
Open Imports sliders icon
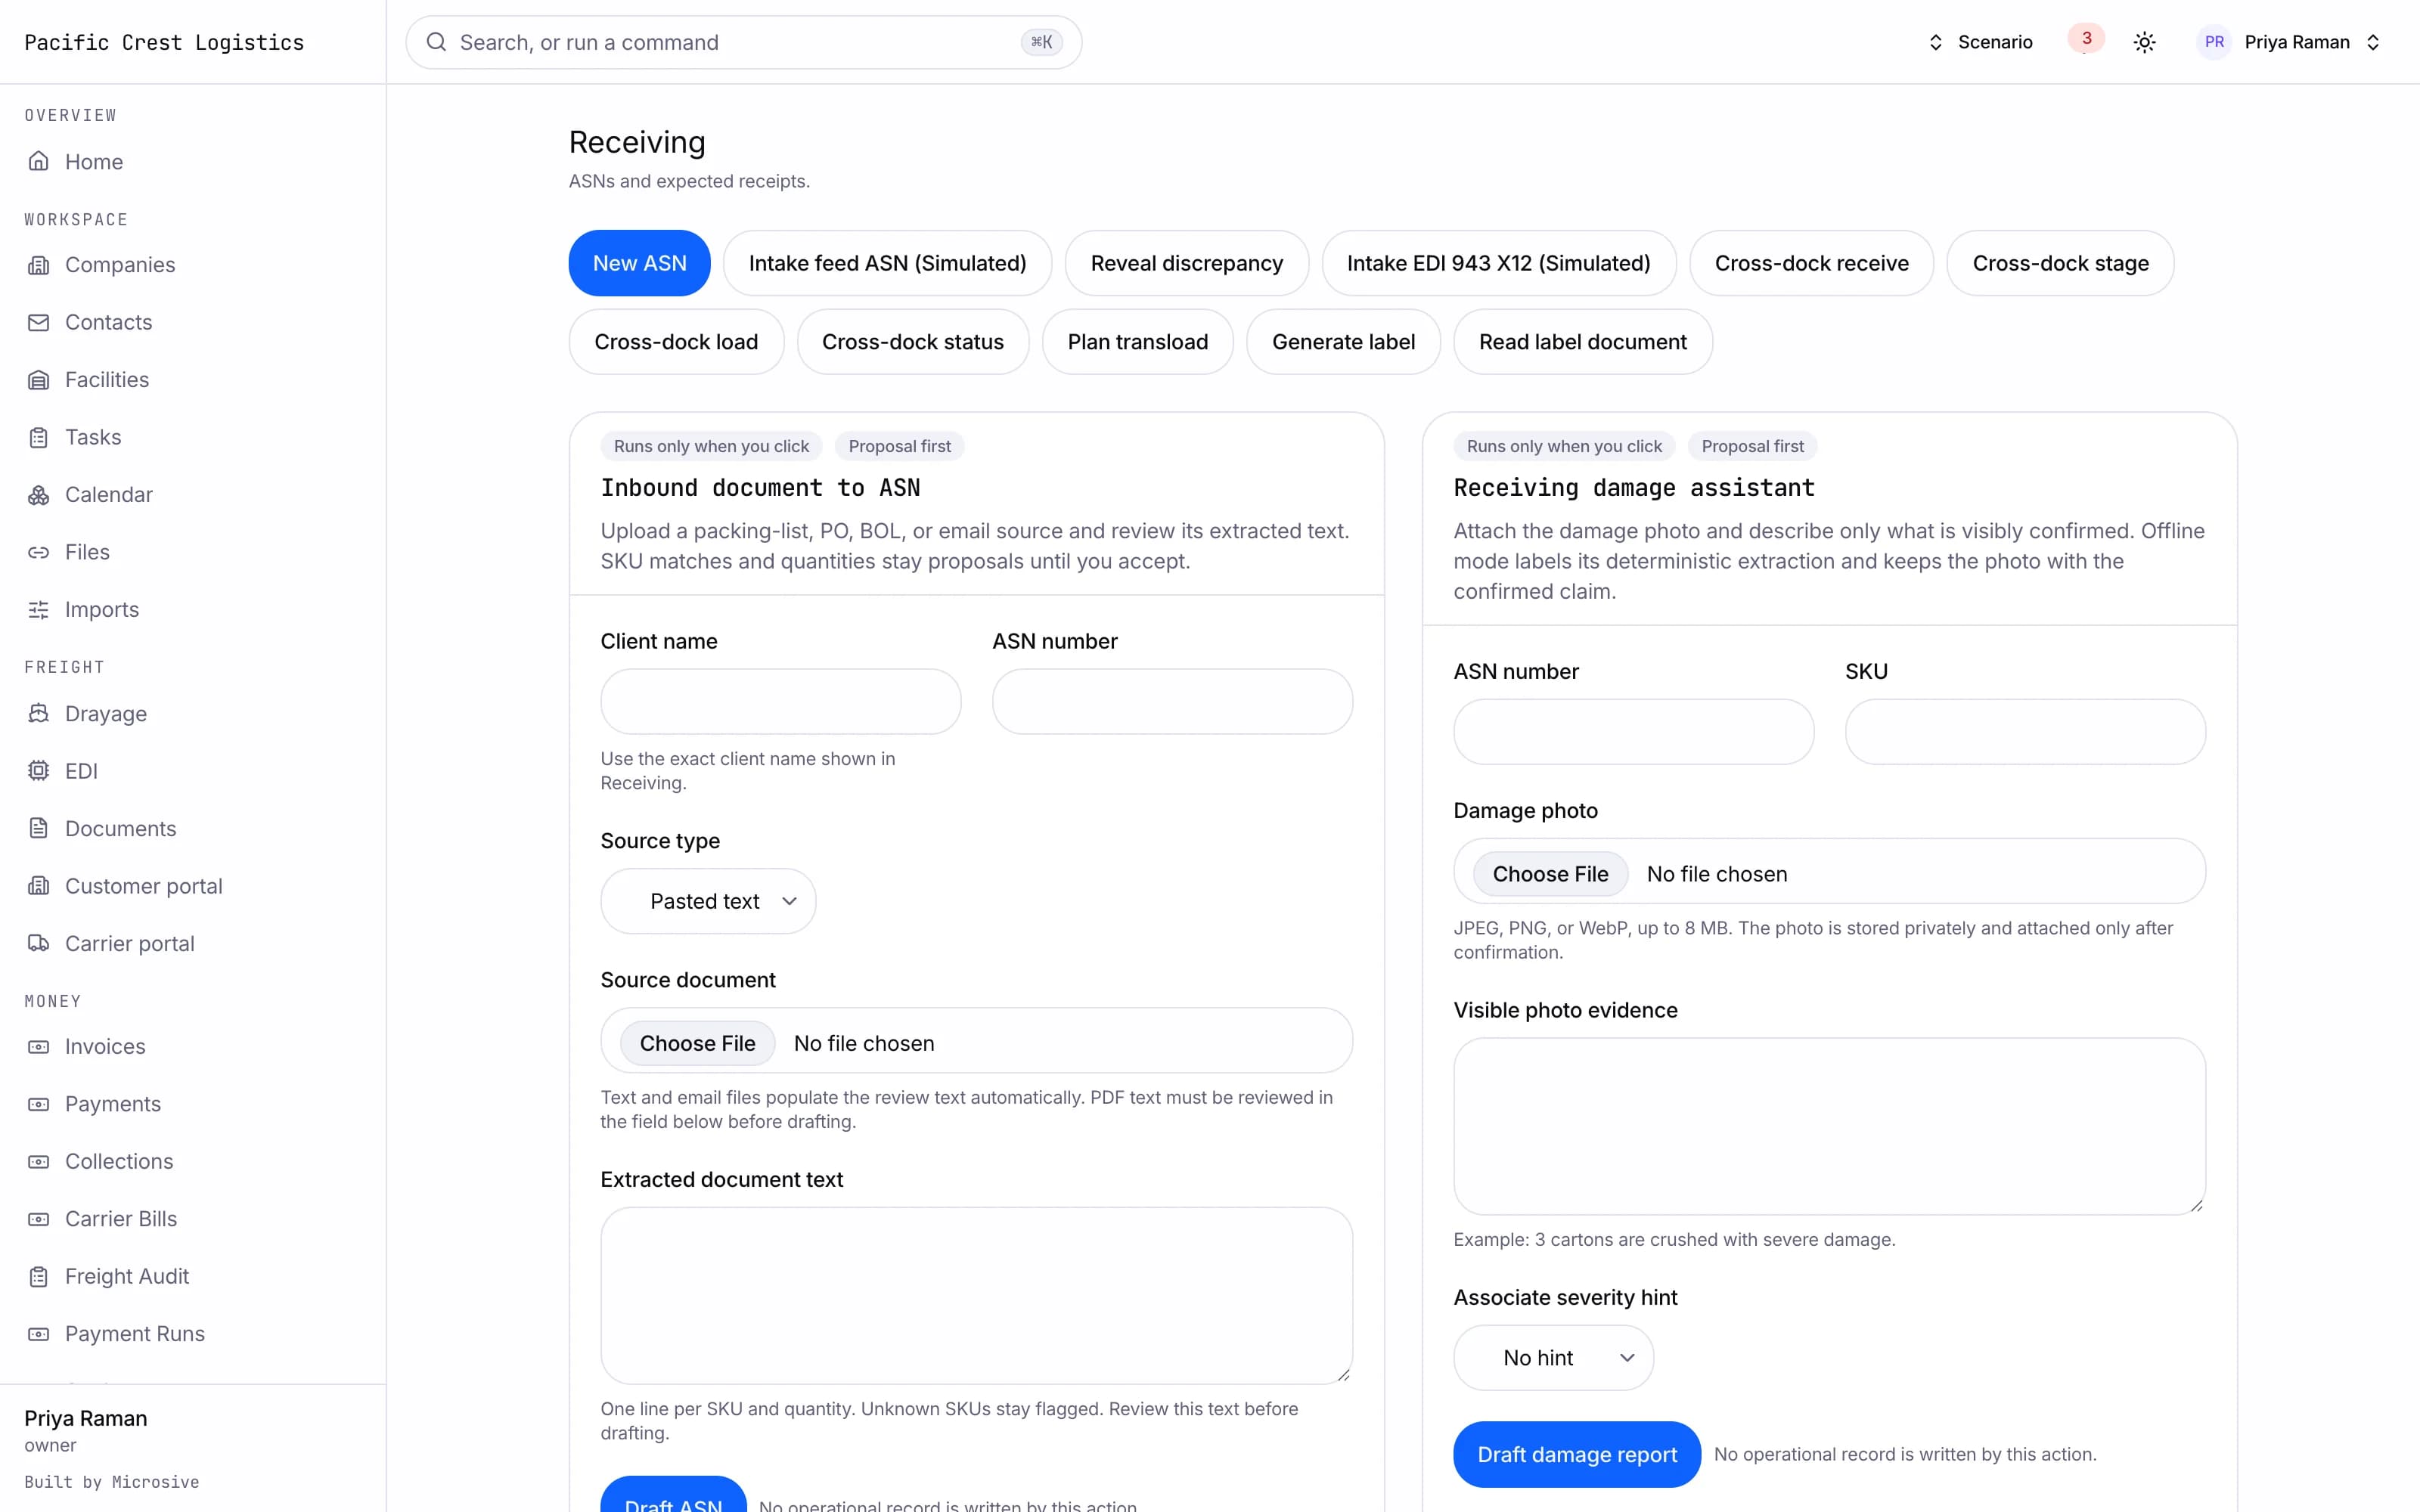(x=38, y=610)
